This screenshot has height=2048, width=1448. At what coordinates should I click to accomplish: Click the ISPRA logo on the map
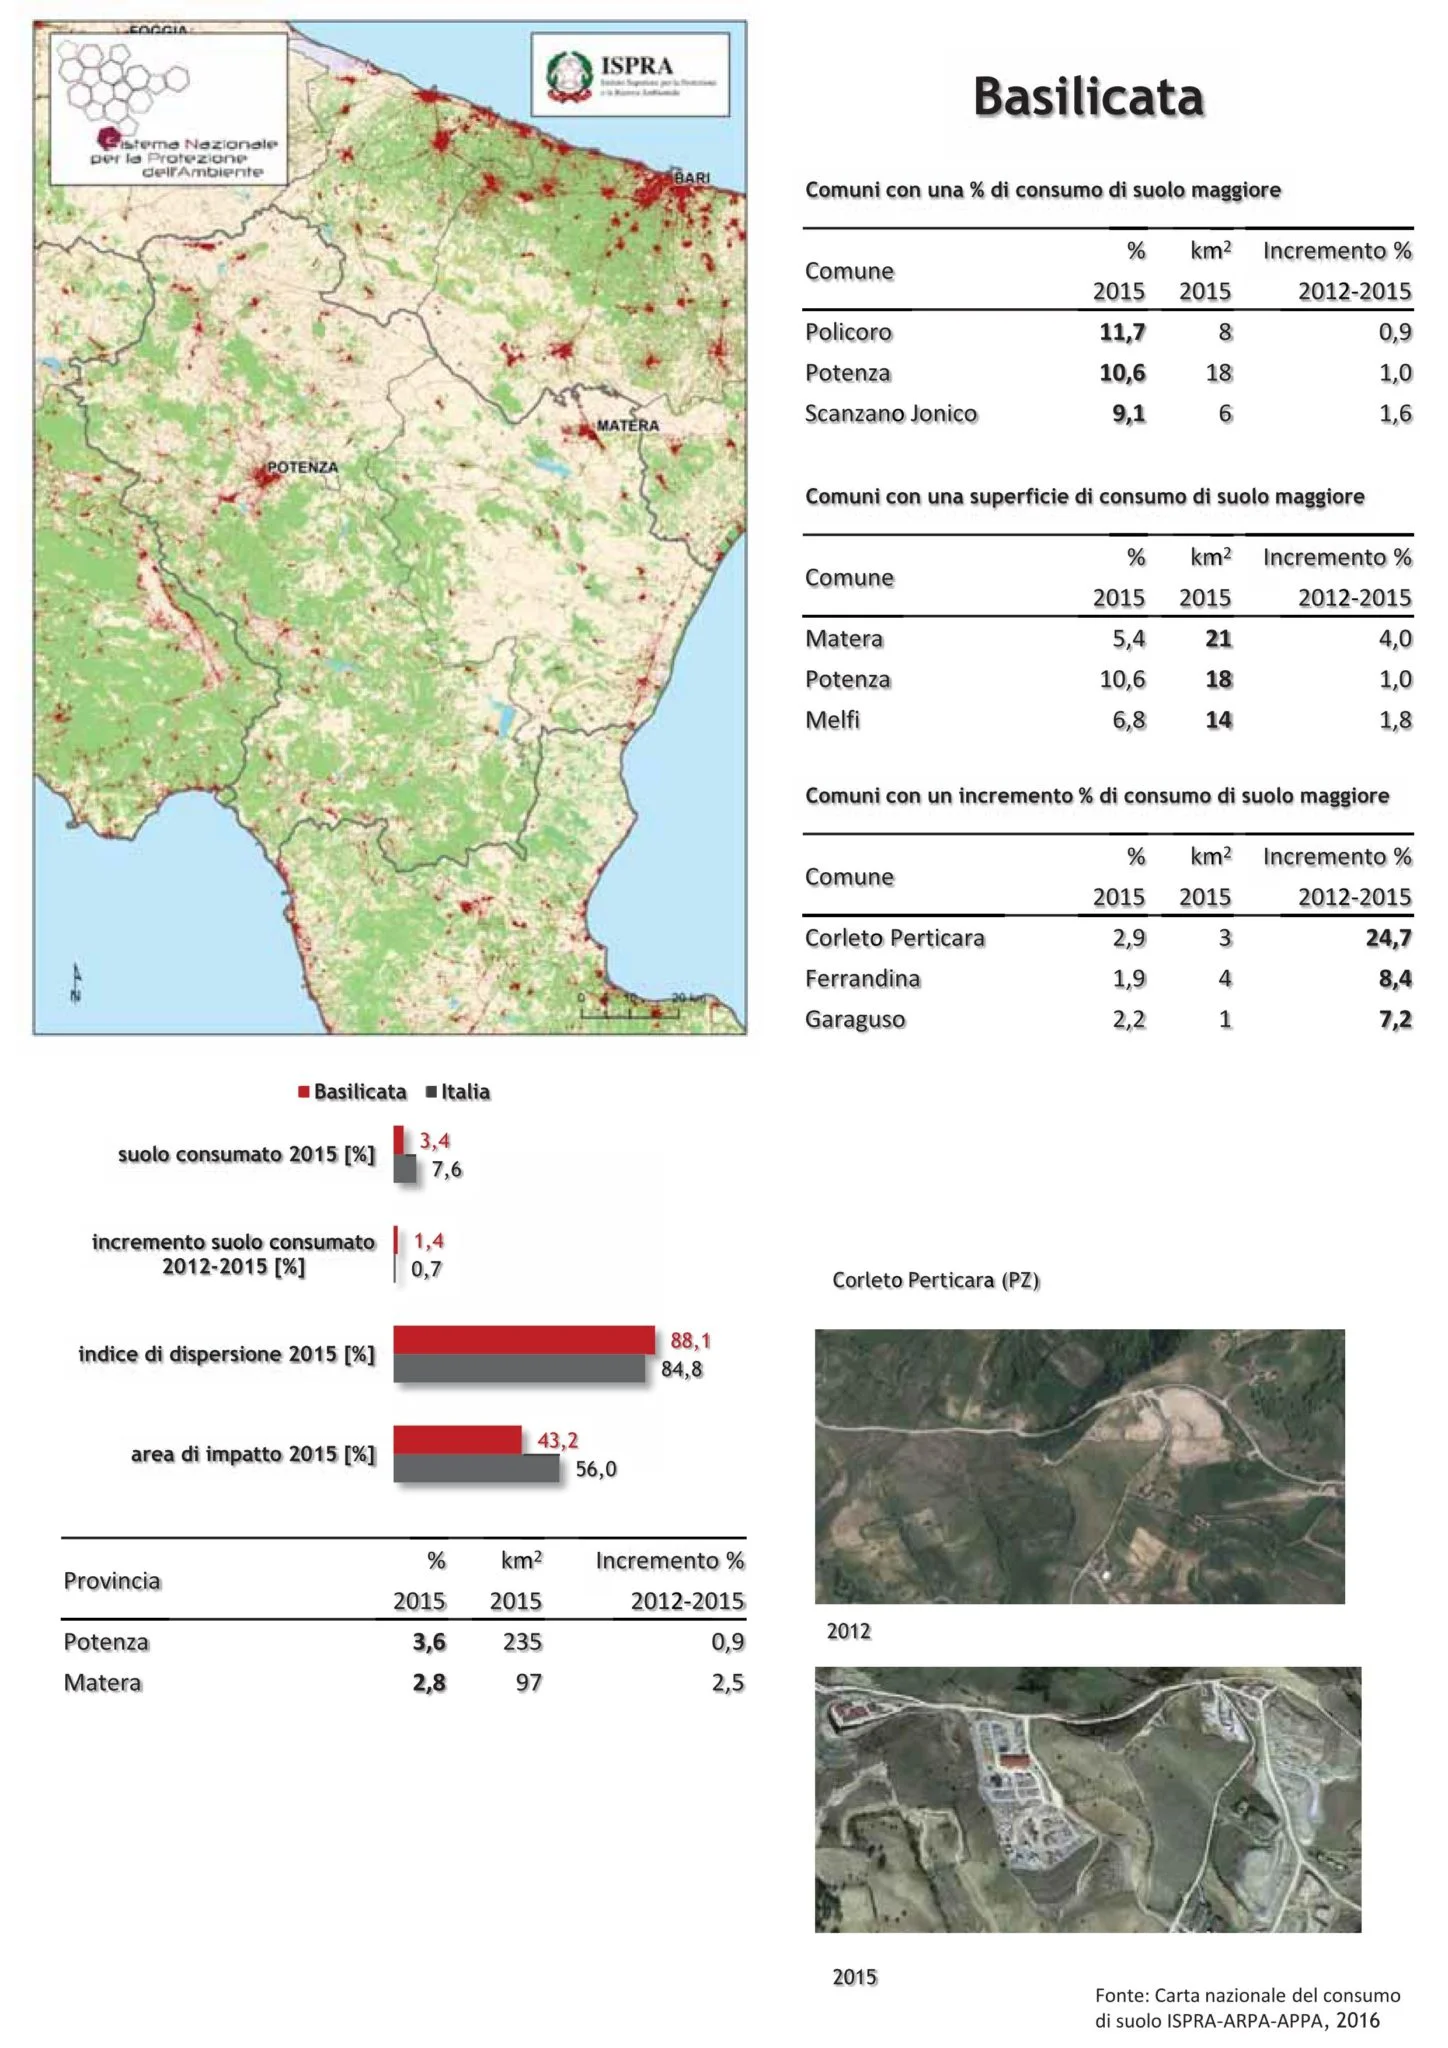click(630, 75)
